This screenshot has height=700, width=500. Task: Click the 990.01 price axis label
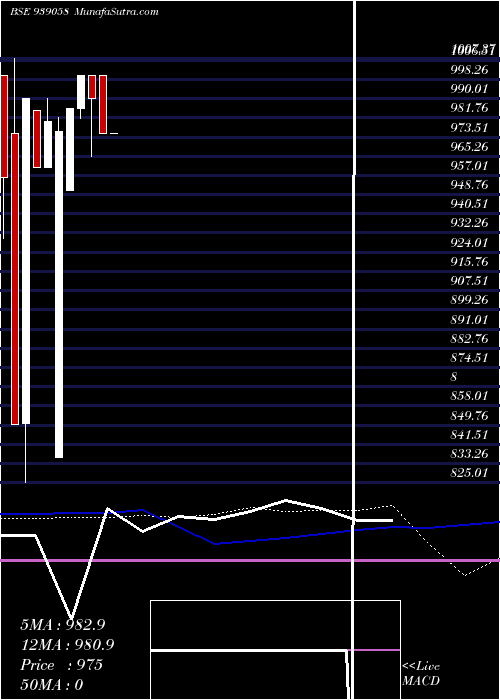(x=469, y=89)
